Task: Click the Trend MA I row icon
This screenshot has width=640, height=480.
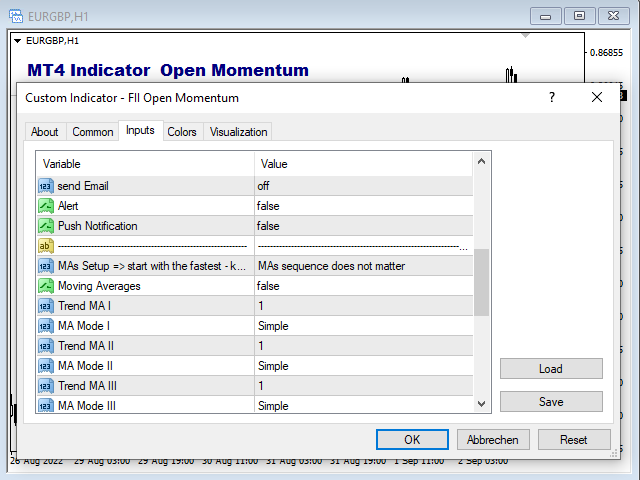Action: [x=46, y=306]
